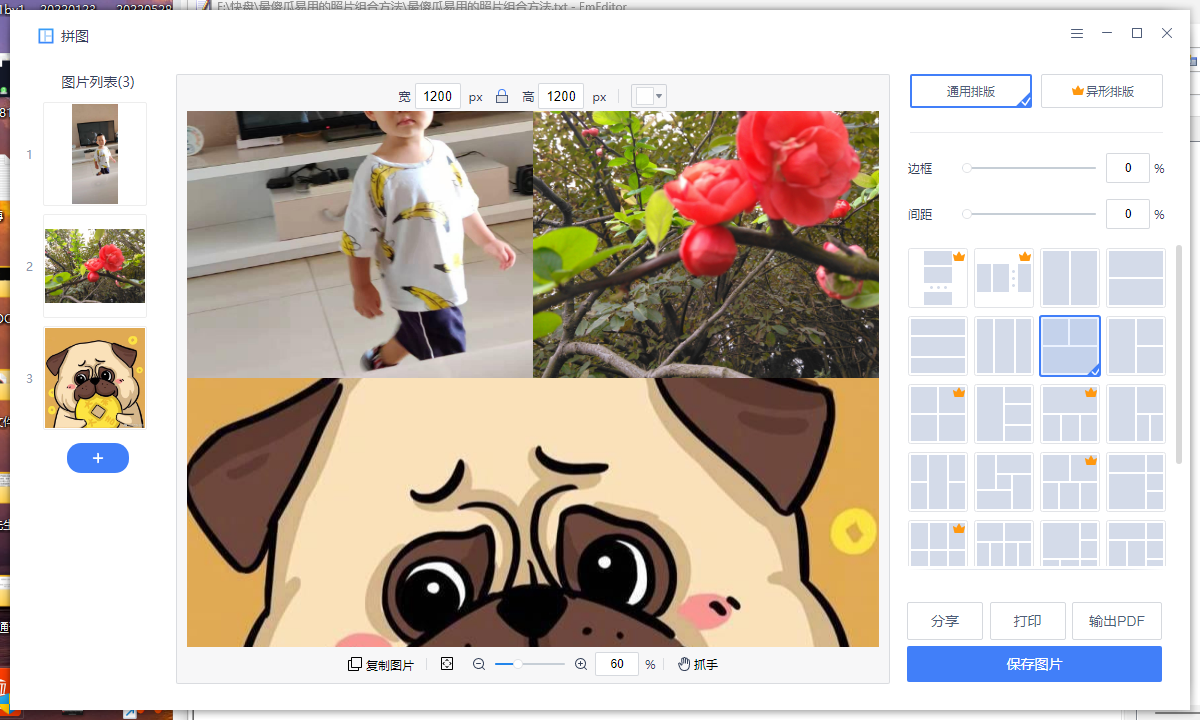Viewport: 1200px width, 720px height.
Task: Choose the three stacked rows layout
Action: [938, 346]
